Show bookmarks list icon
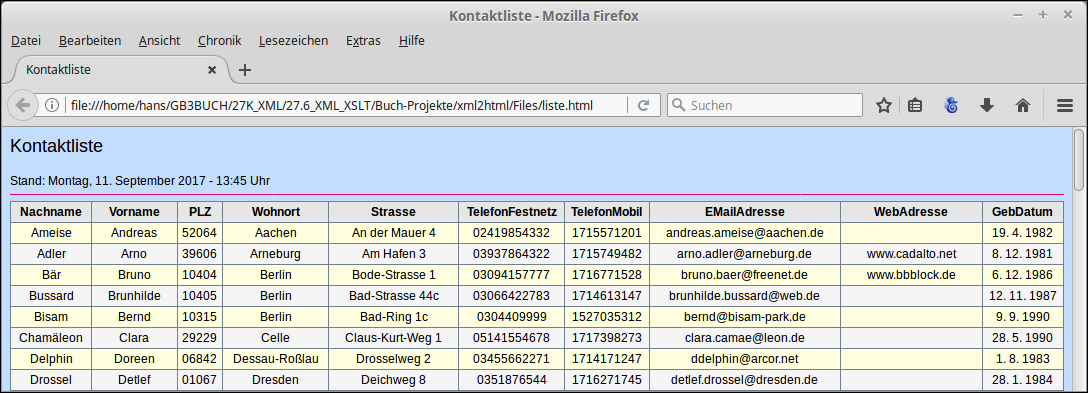 [915, 106]
